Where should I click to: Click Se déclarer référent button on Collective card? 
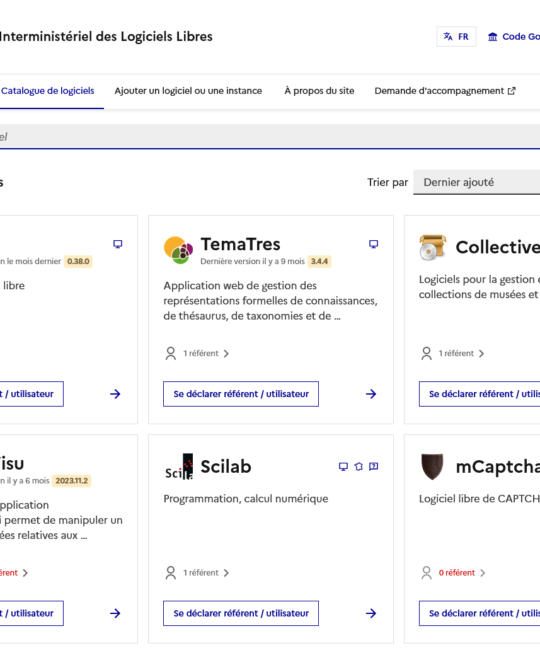[480, 394]
